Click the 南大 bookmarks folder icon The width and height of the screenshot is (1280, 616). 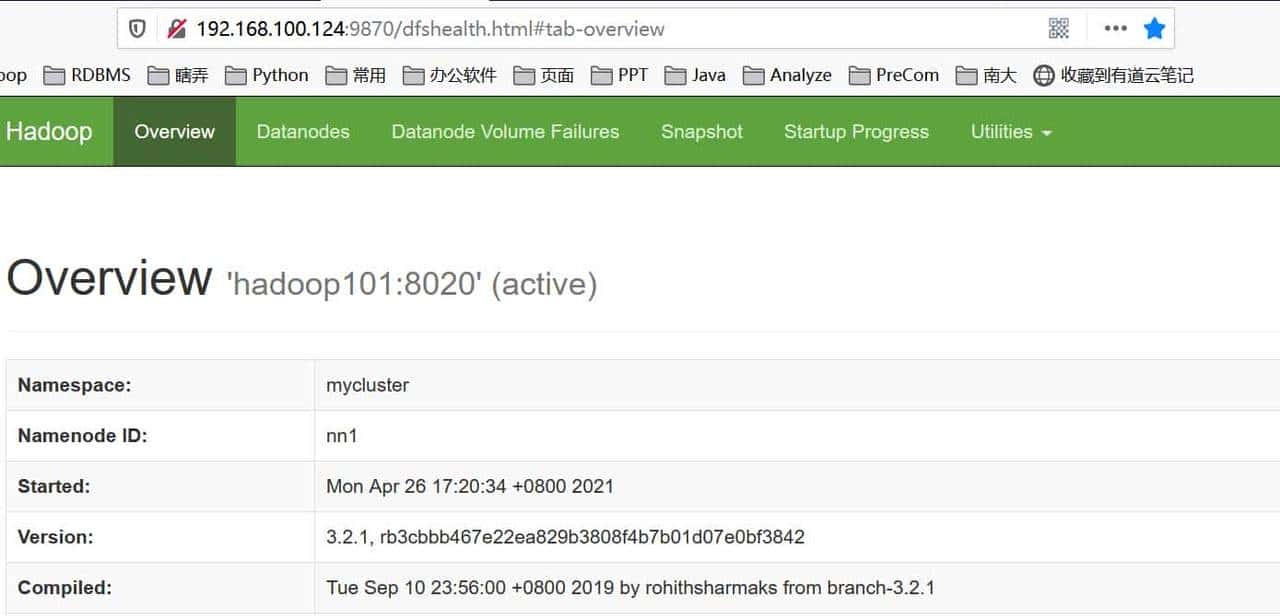(x=965, y=74)
